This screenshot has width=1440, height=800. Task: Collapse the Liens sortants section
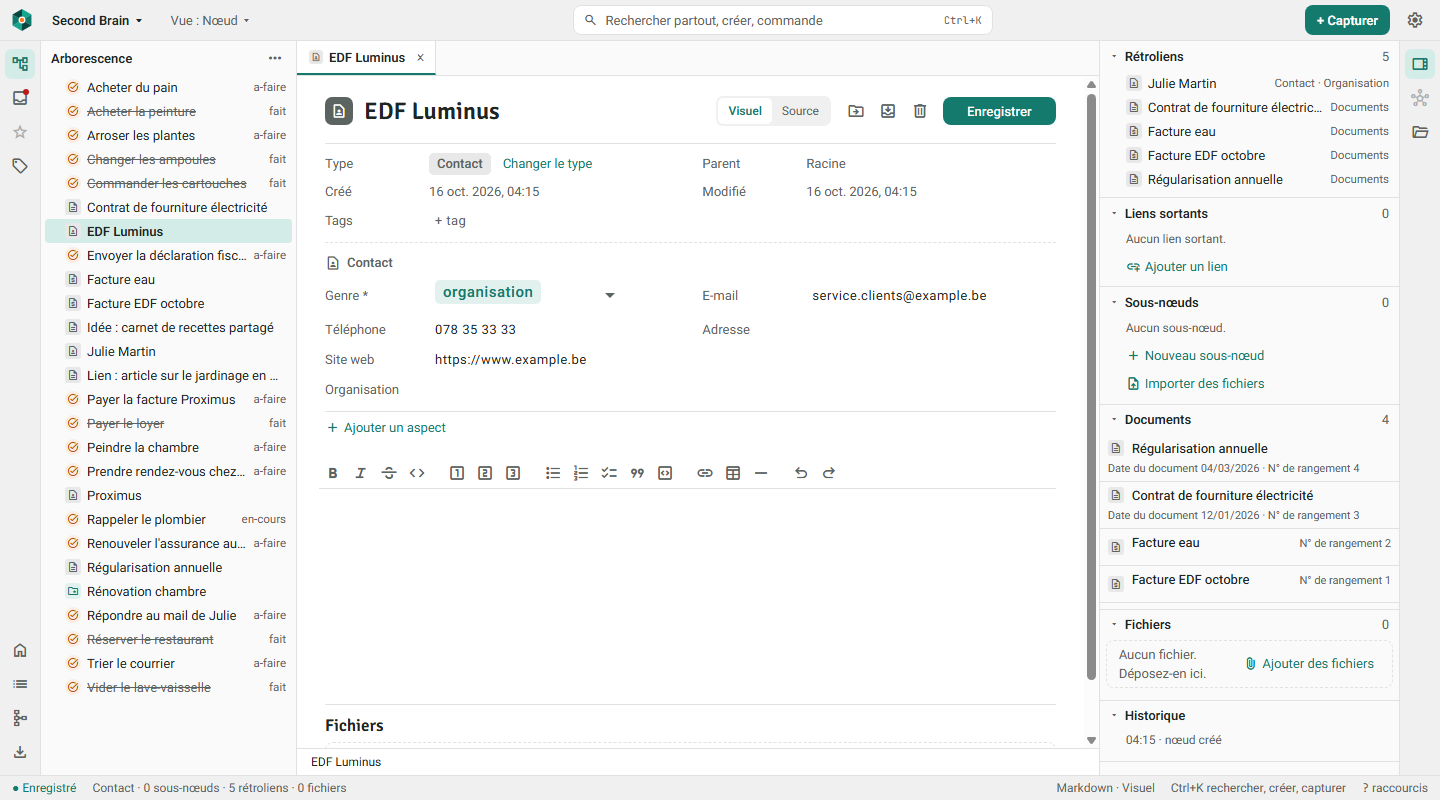[1114, 214]
